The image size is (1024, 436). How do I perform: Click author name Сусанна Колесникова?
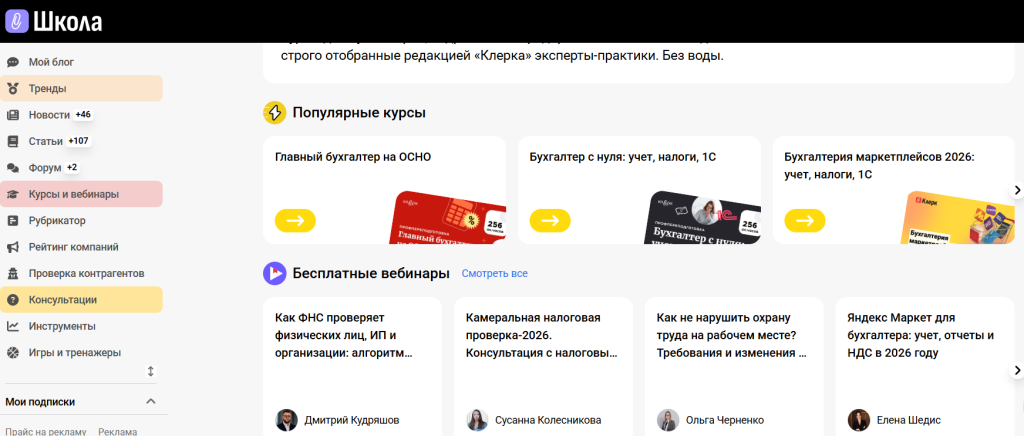(548, 420)
